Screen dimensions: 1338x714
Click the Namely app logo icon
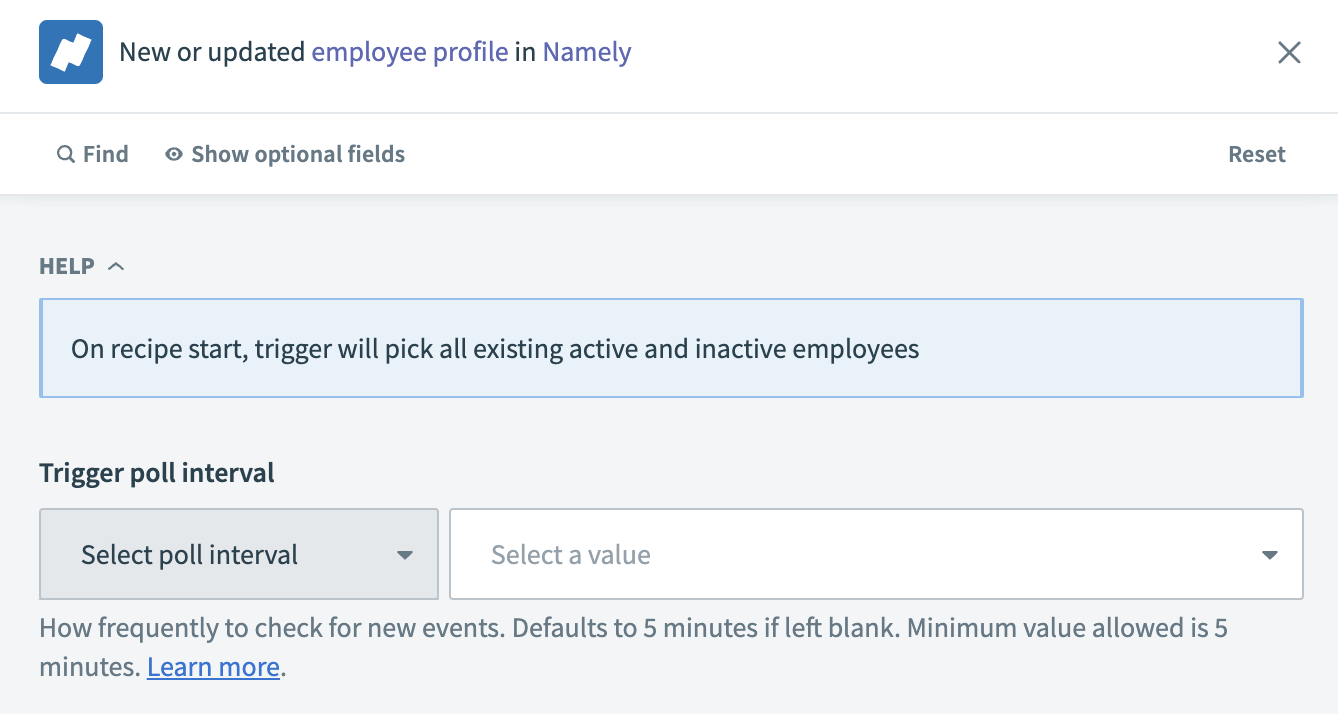coord(71,52)
